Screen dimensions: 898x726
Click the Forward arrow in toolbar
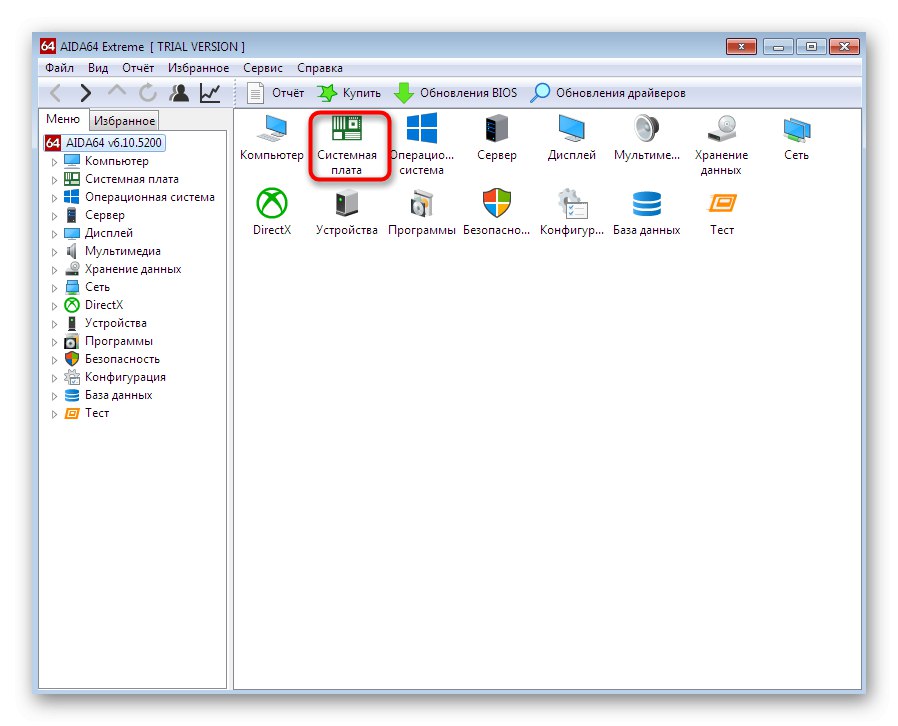[x=86, y=93]
